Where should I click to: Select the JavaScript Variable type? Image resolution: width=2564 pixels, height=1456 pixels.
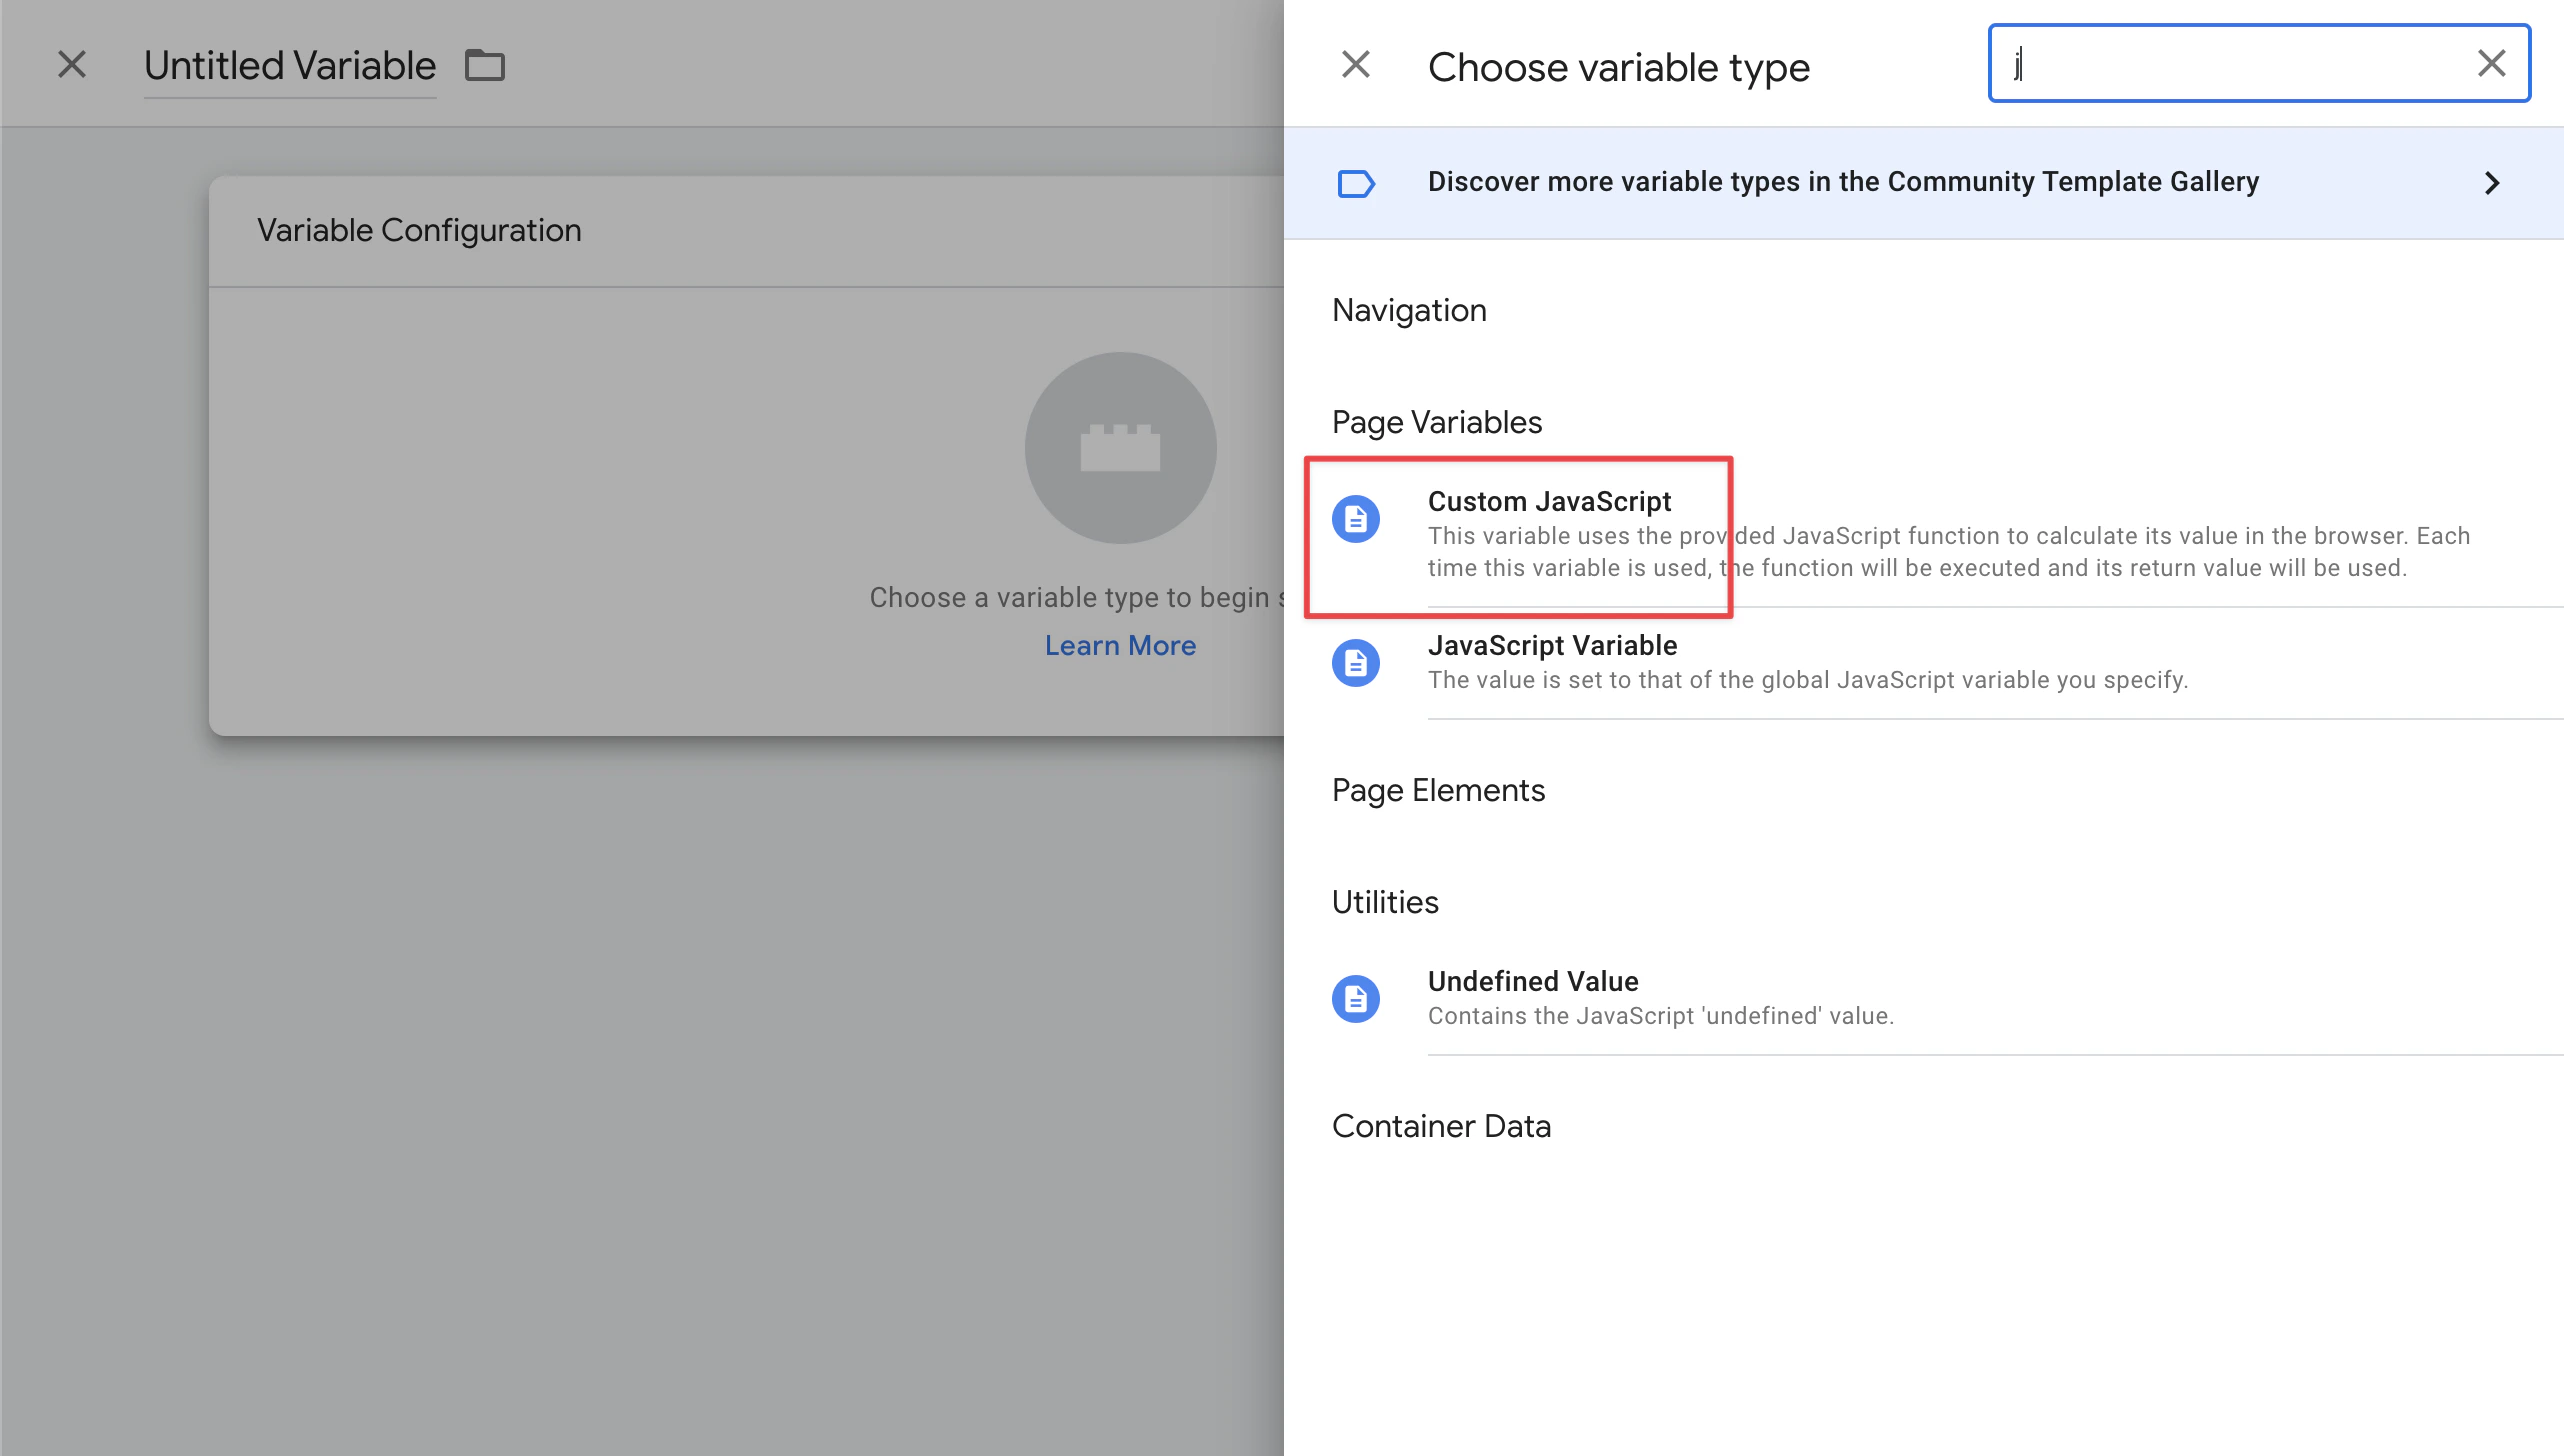point(1552,645)
